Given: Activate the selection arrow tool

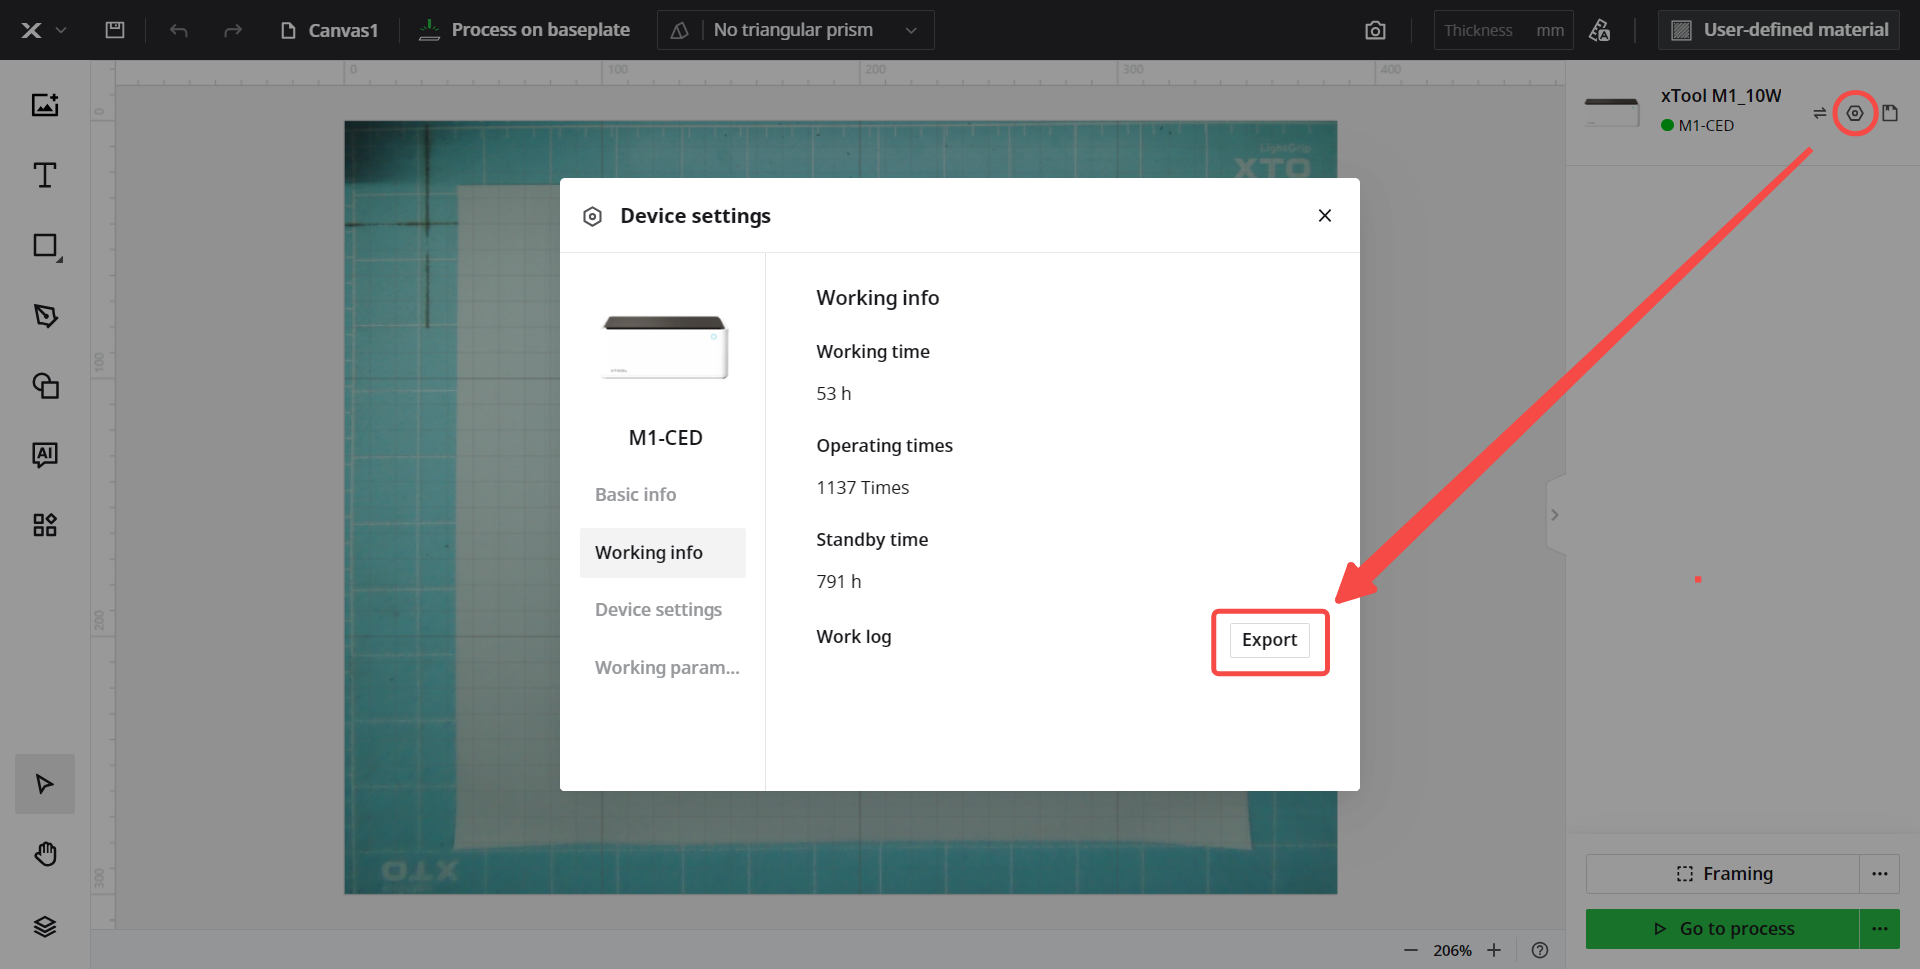Looking at the screenshot, I should (x=45, y=784).
